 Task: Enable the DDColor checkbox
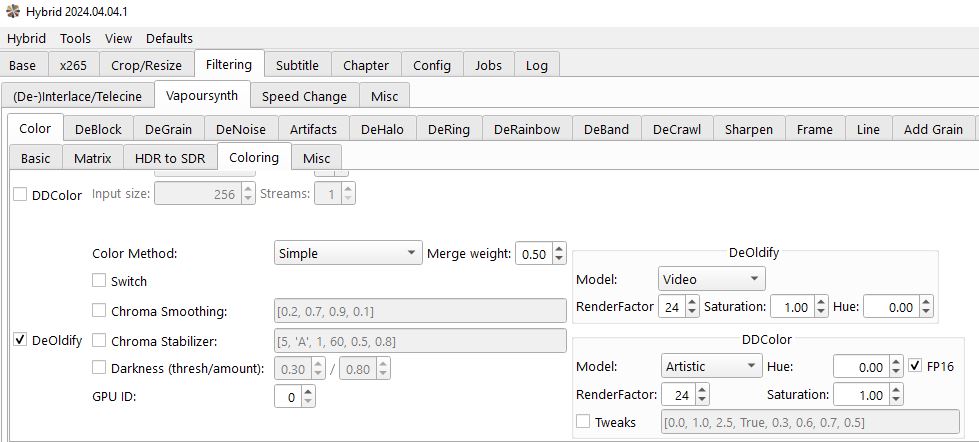click(x=20, y=195)
